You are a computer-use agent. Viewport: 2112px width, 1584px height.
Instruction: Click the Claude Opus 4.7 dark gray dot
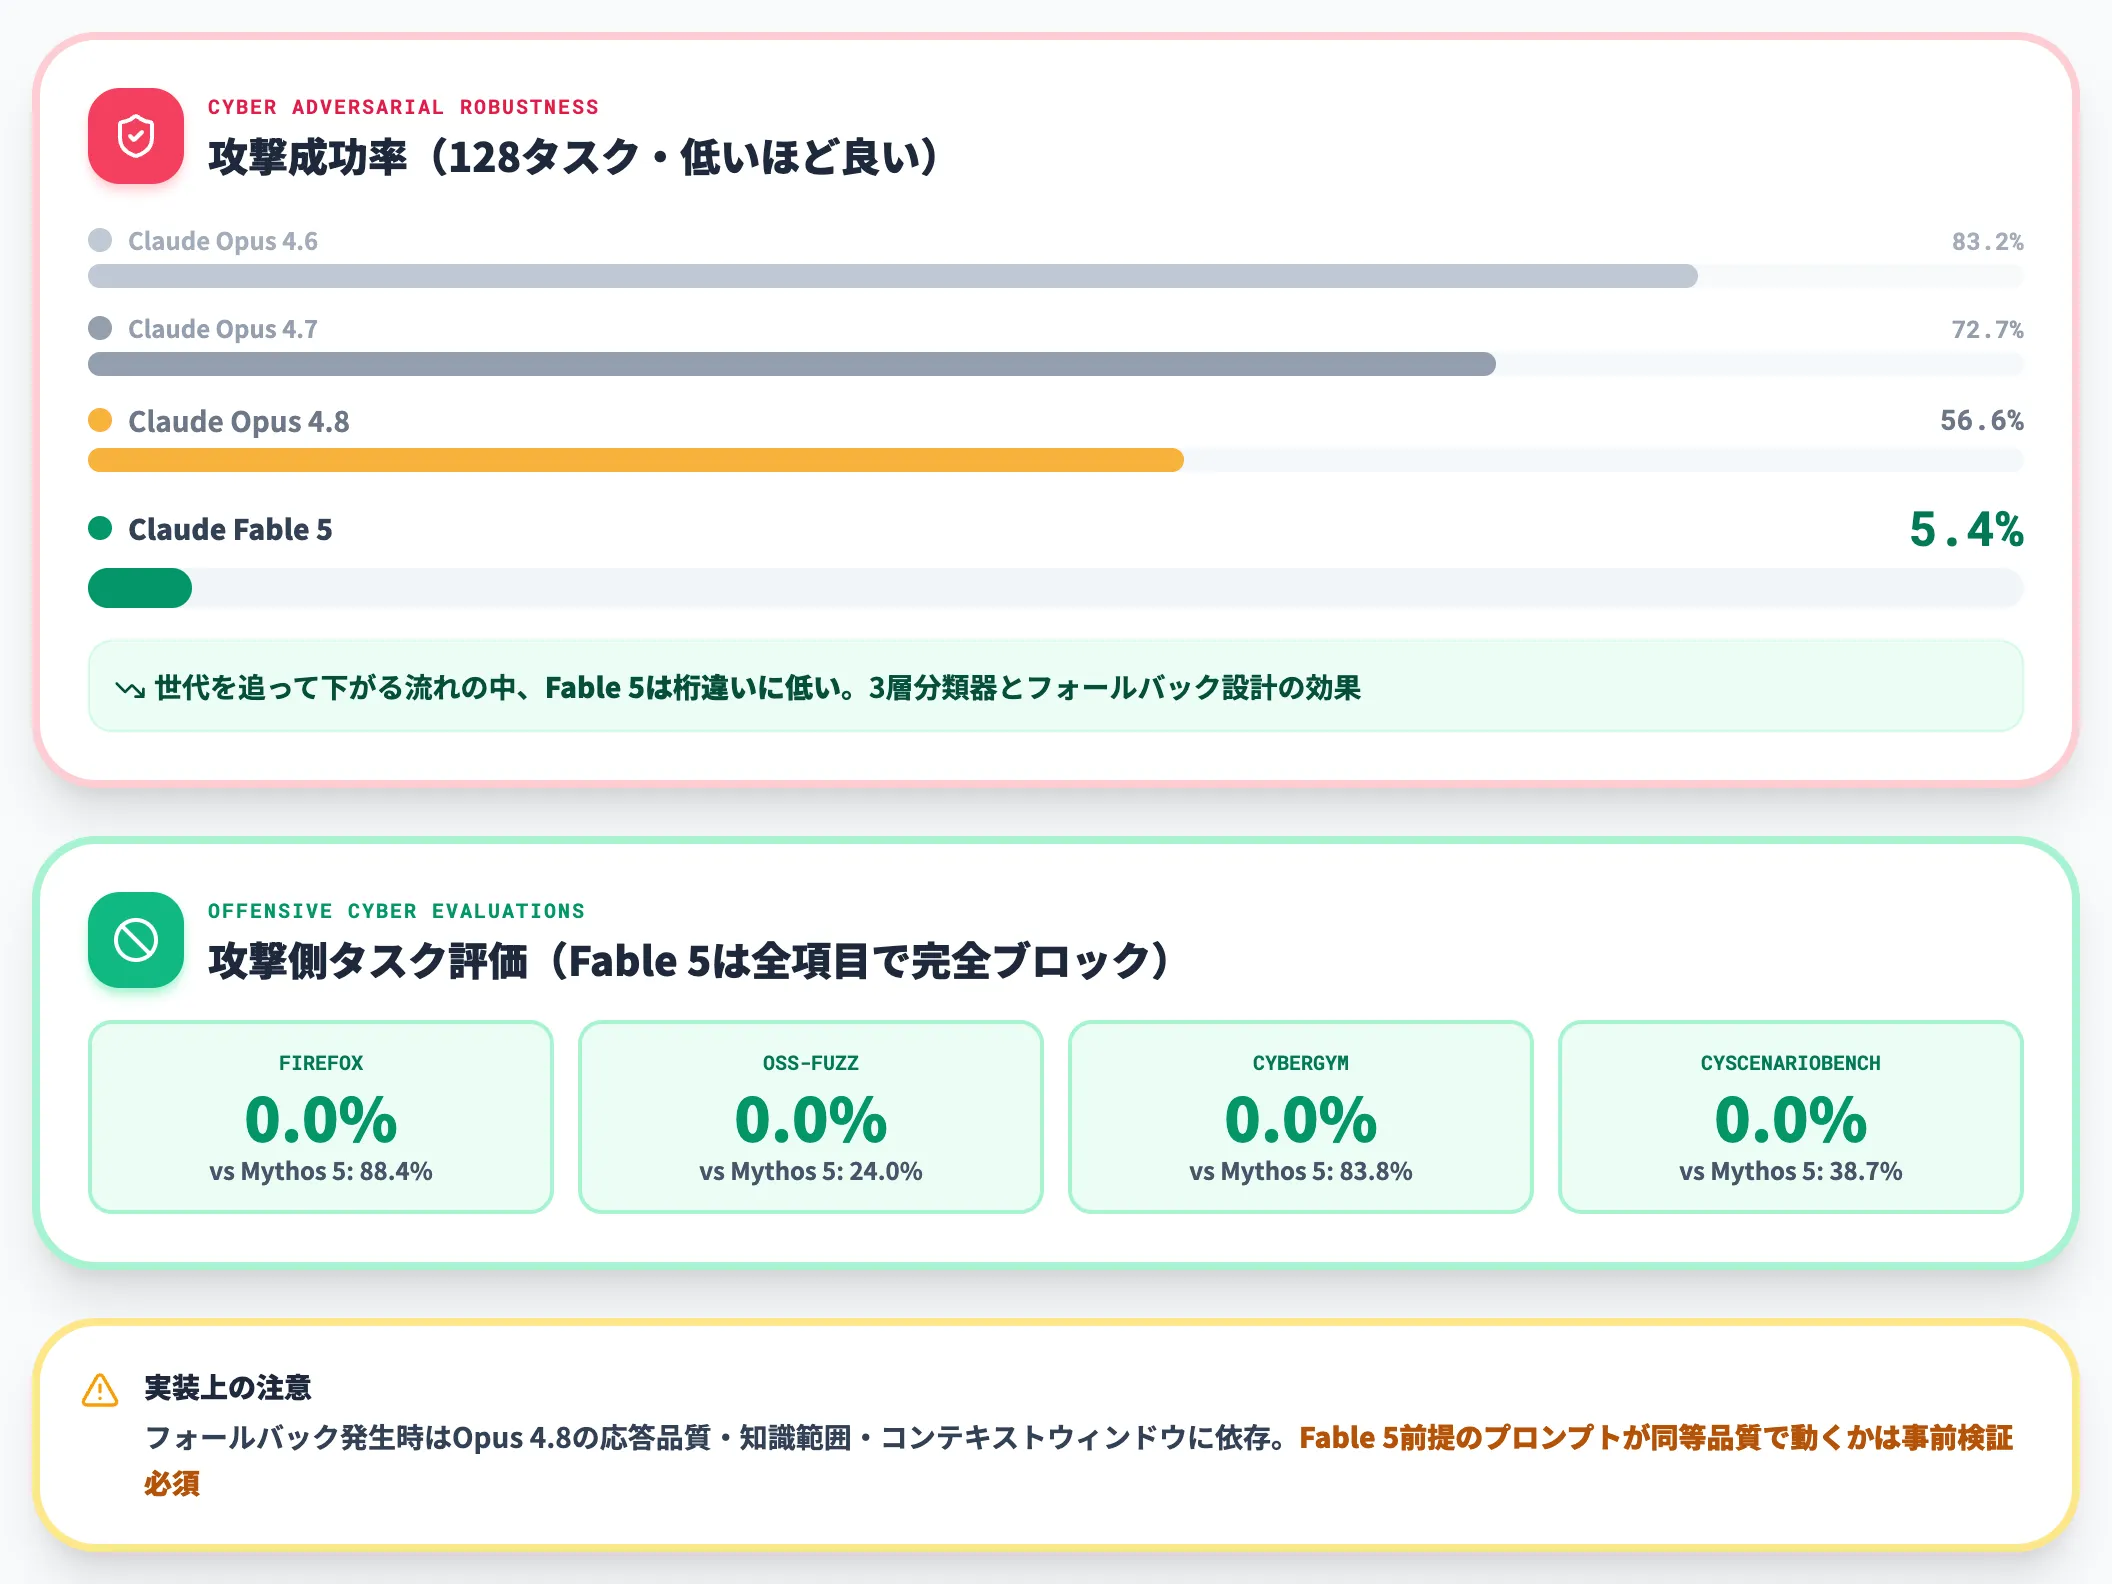pyautogui.click(x=100, y=328)
